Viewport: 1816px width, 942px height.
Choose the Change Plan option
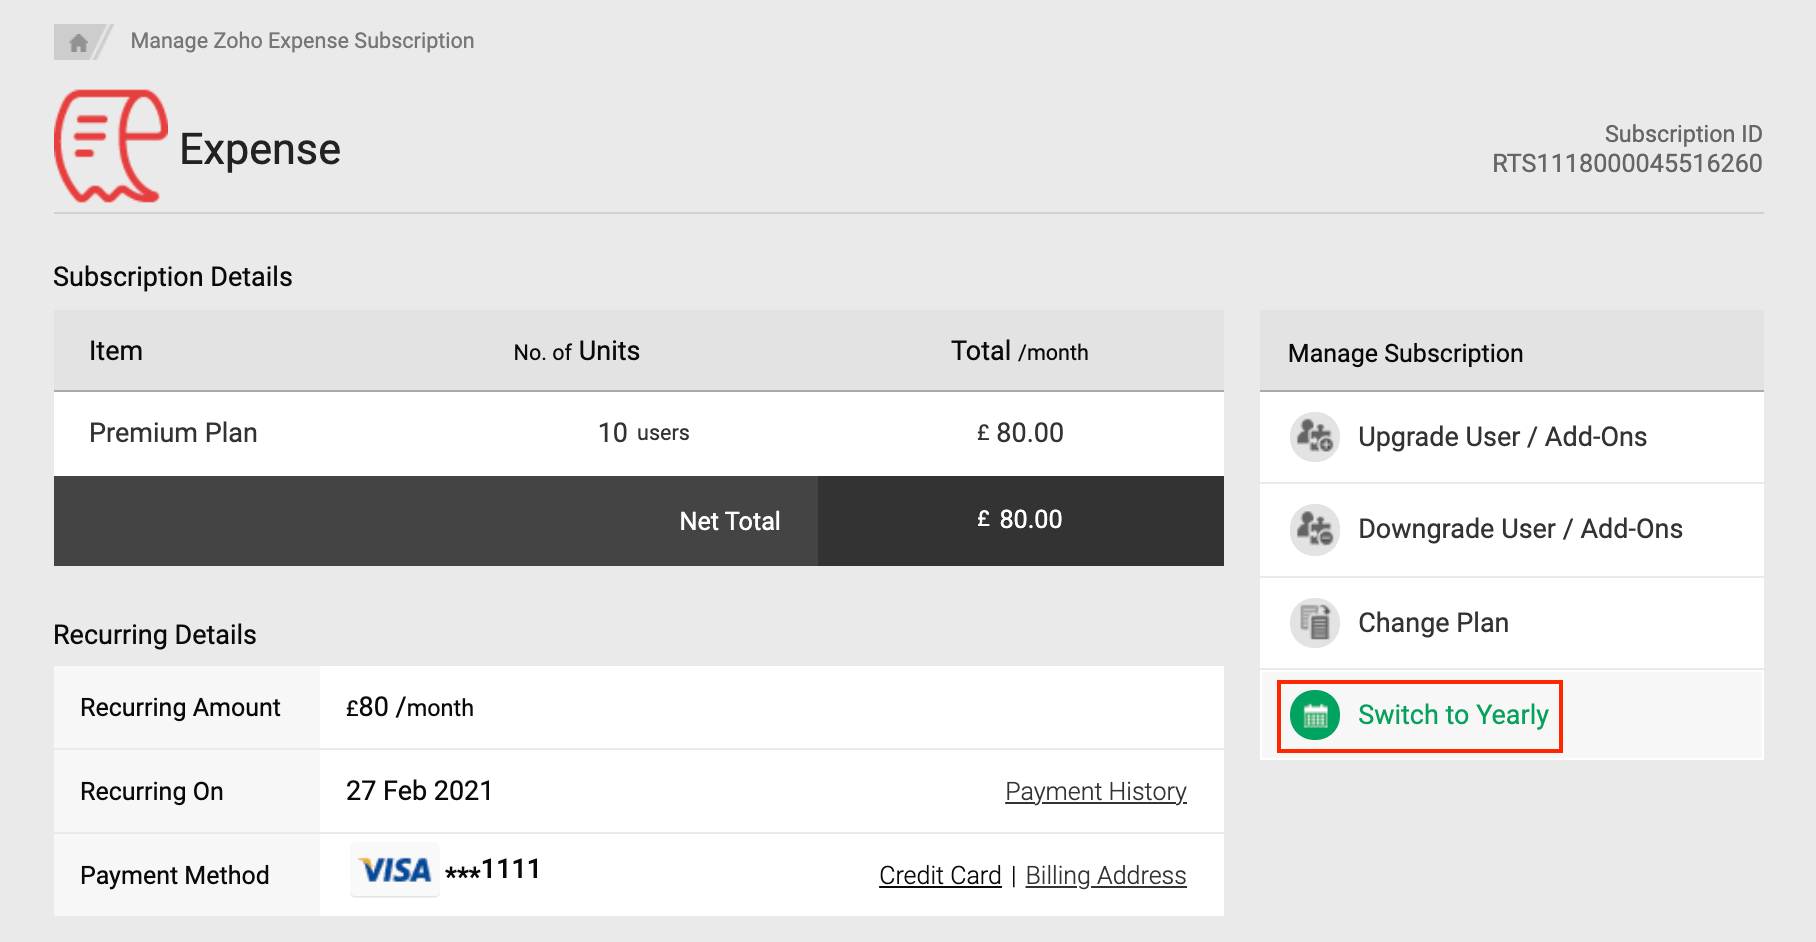pos(1432,623)
